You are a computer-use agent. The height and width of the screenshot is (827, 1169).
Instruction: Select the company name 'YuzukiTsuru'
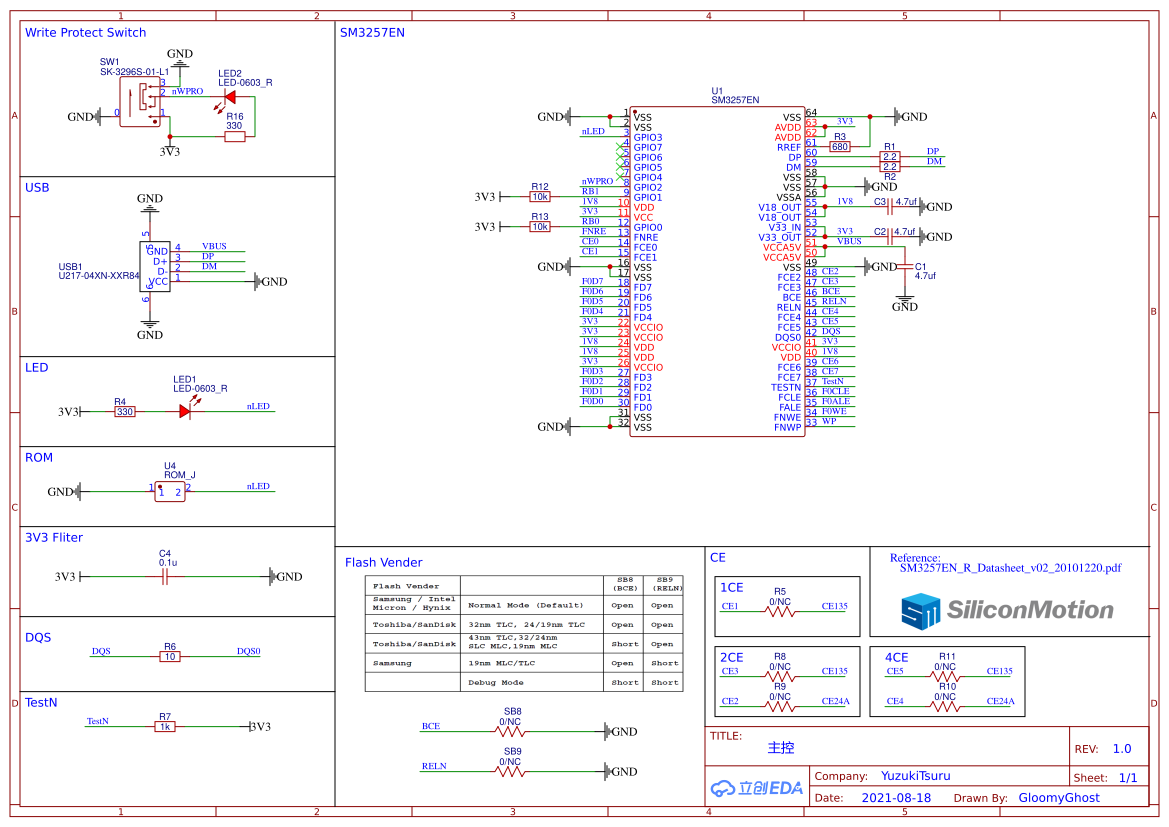pos(916,776)
